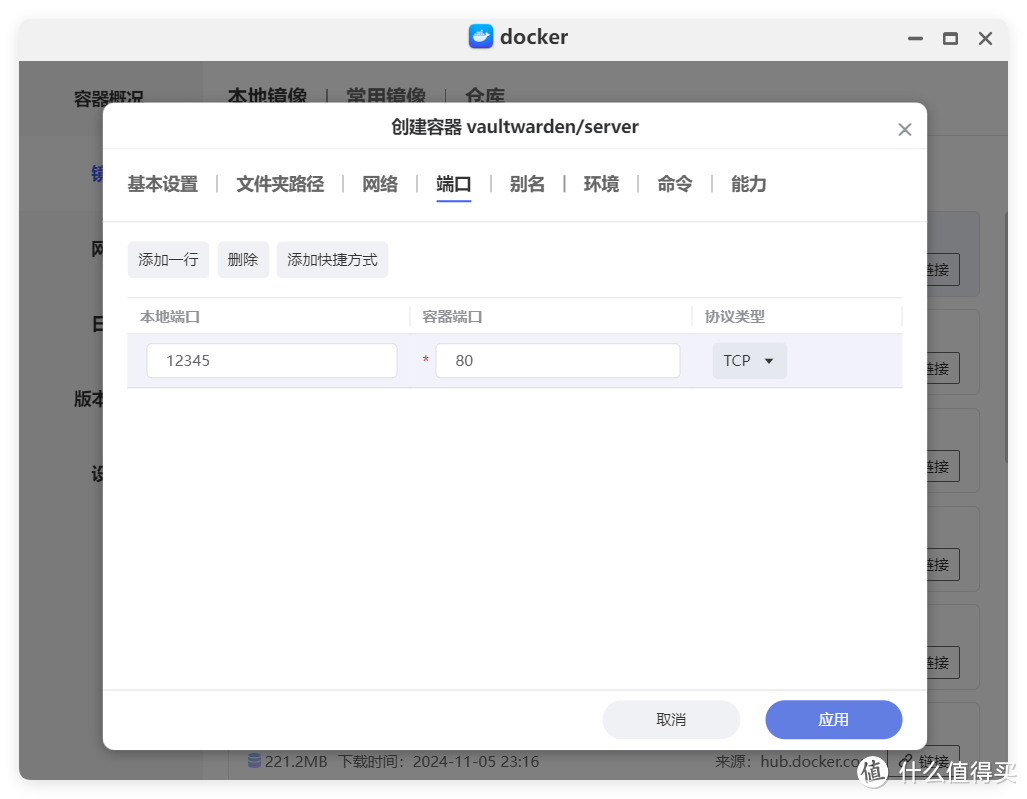Open the 别名 tab

pos(527,184)
